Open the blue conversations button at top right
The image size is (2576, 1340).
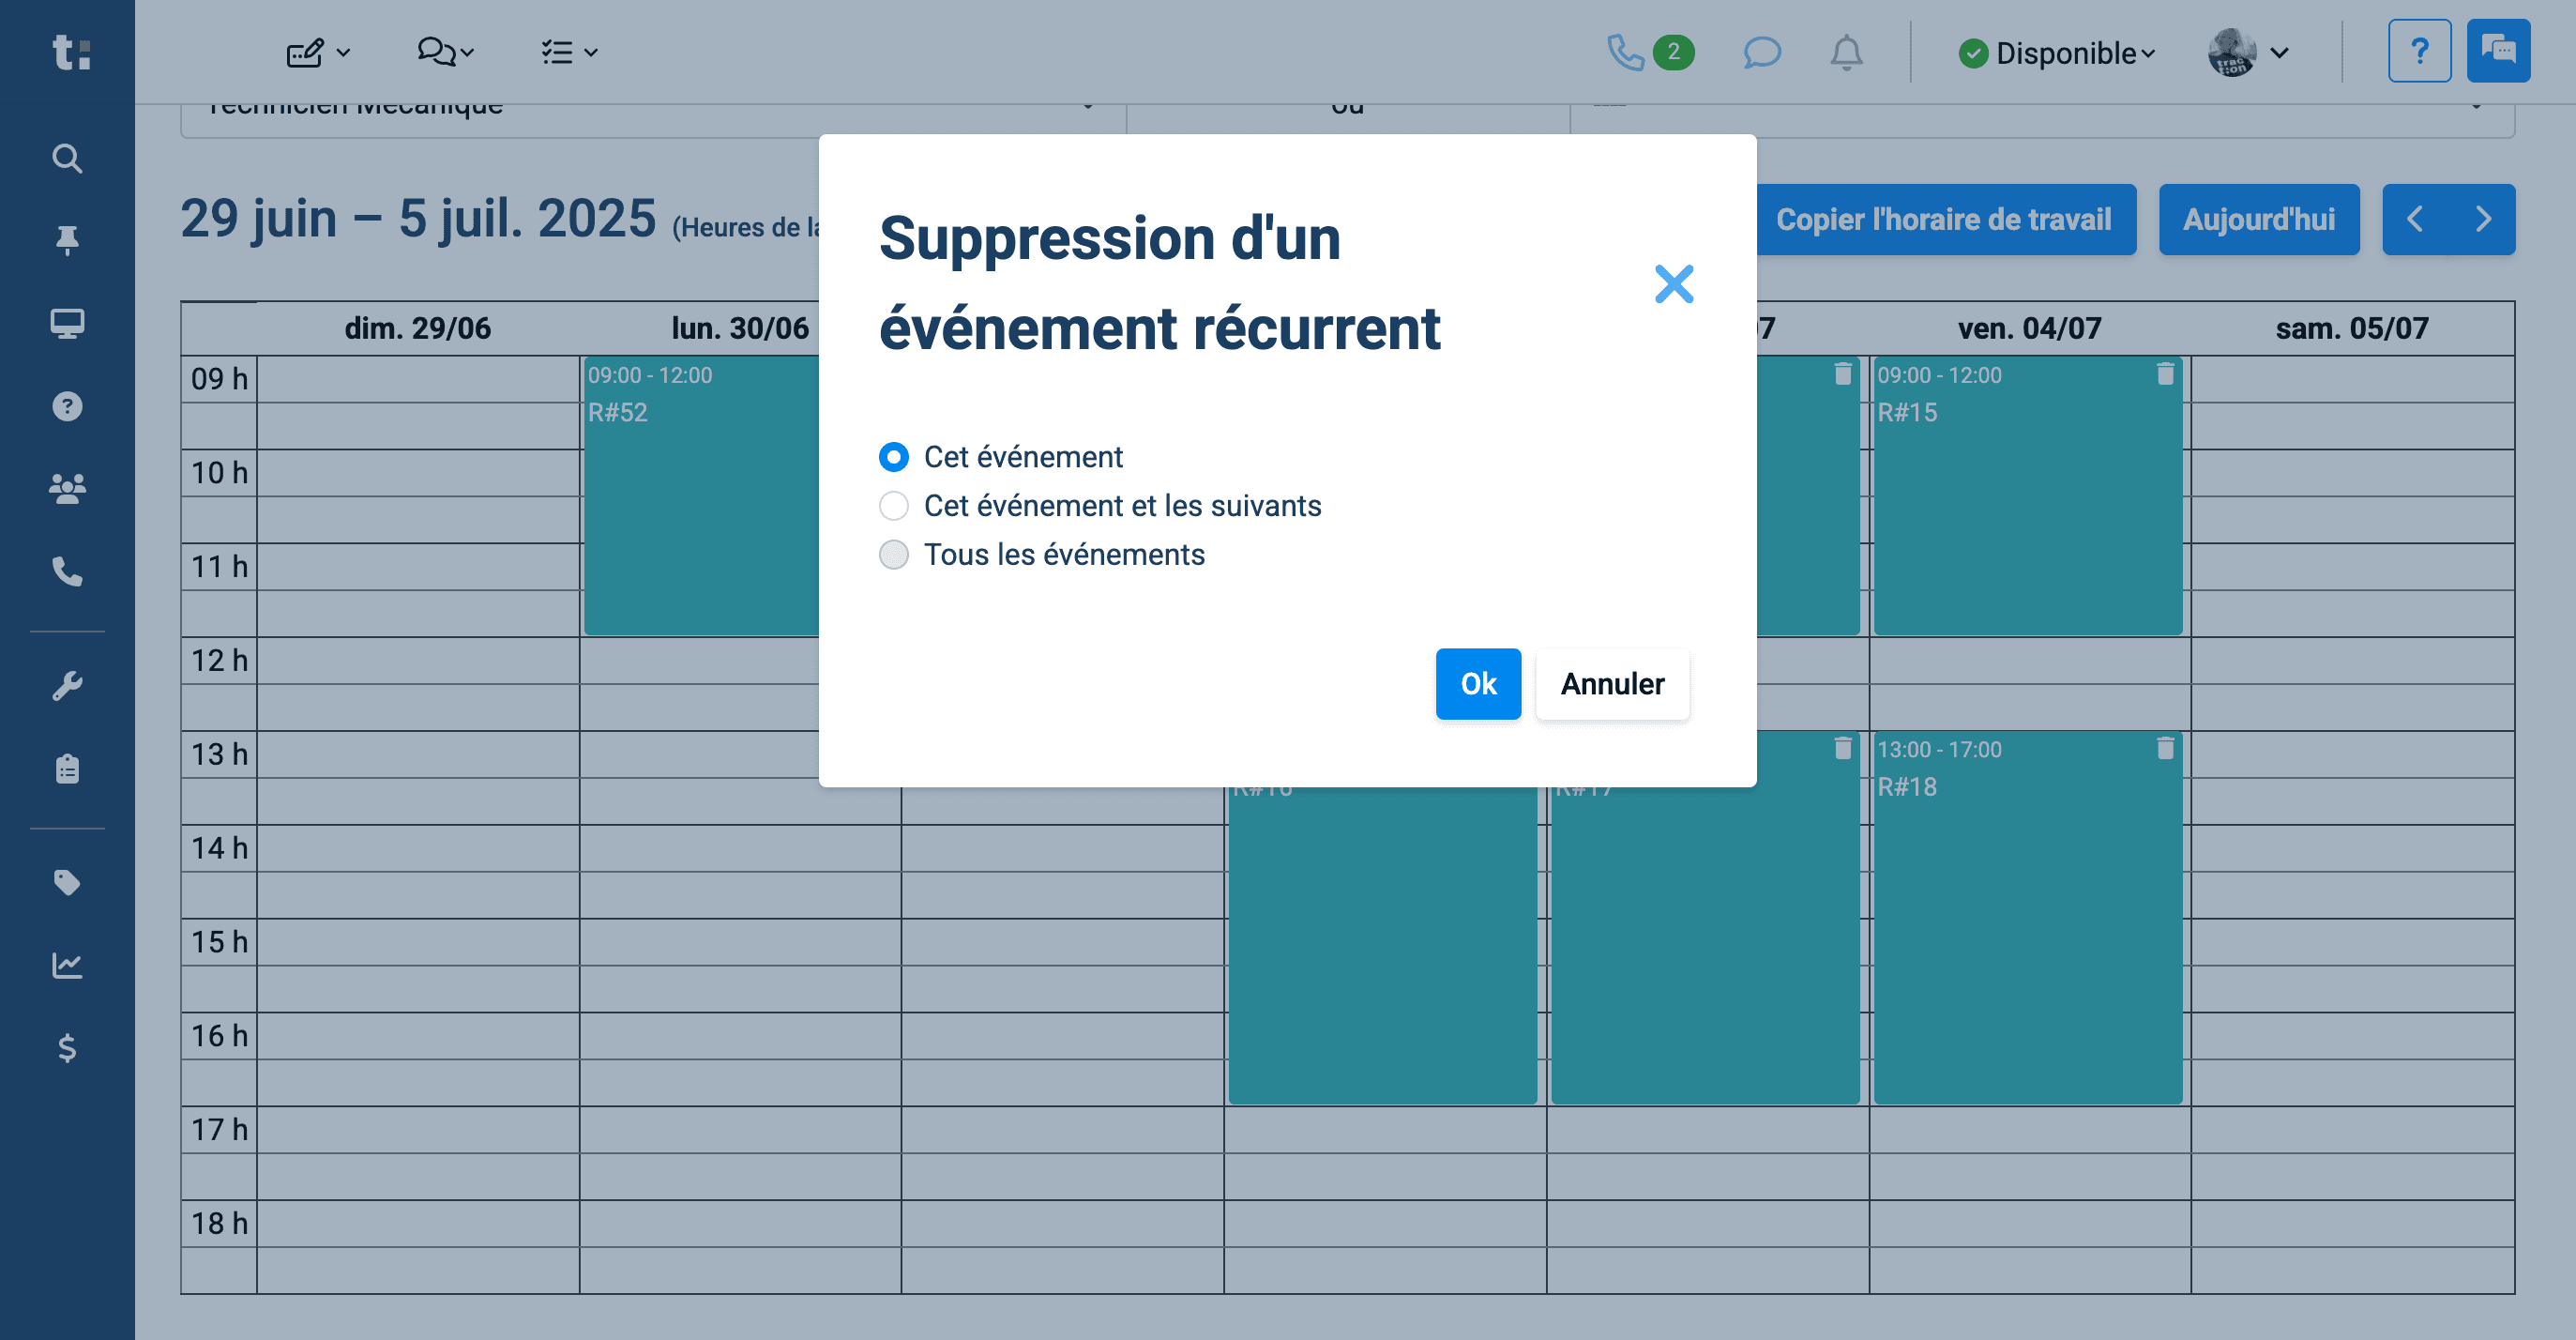click(x=2498, y=51)
